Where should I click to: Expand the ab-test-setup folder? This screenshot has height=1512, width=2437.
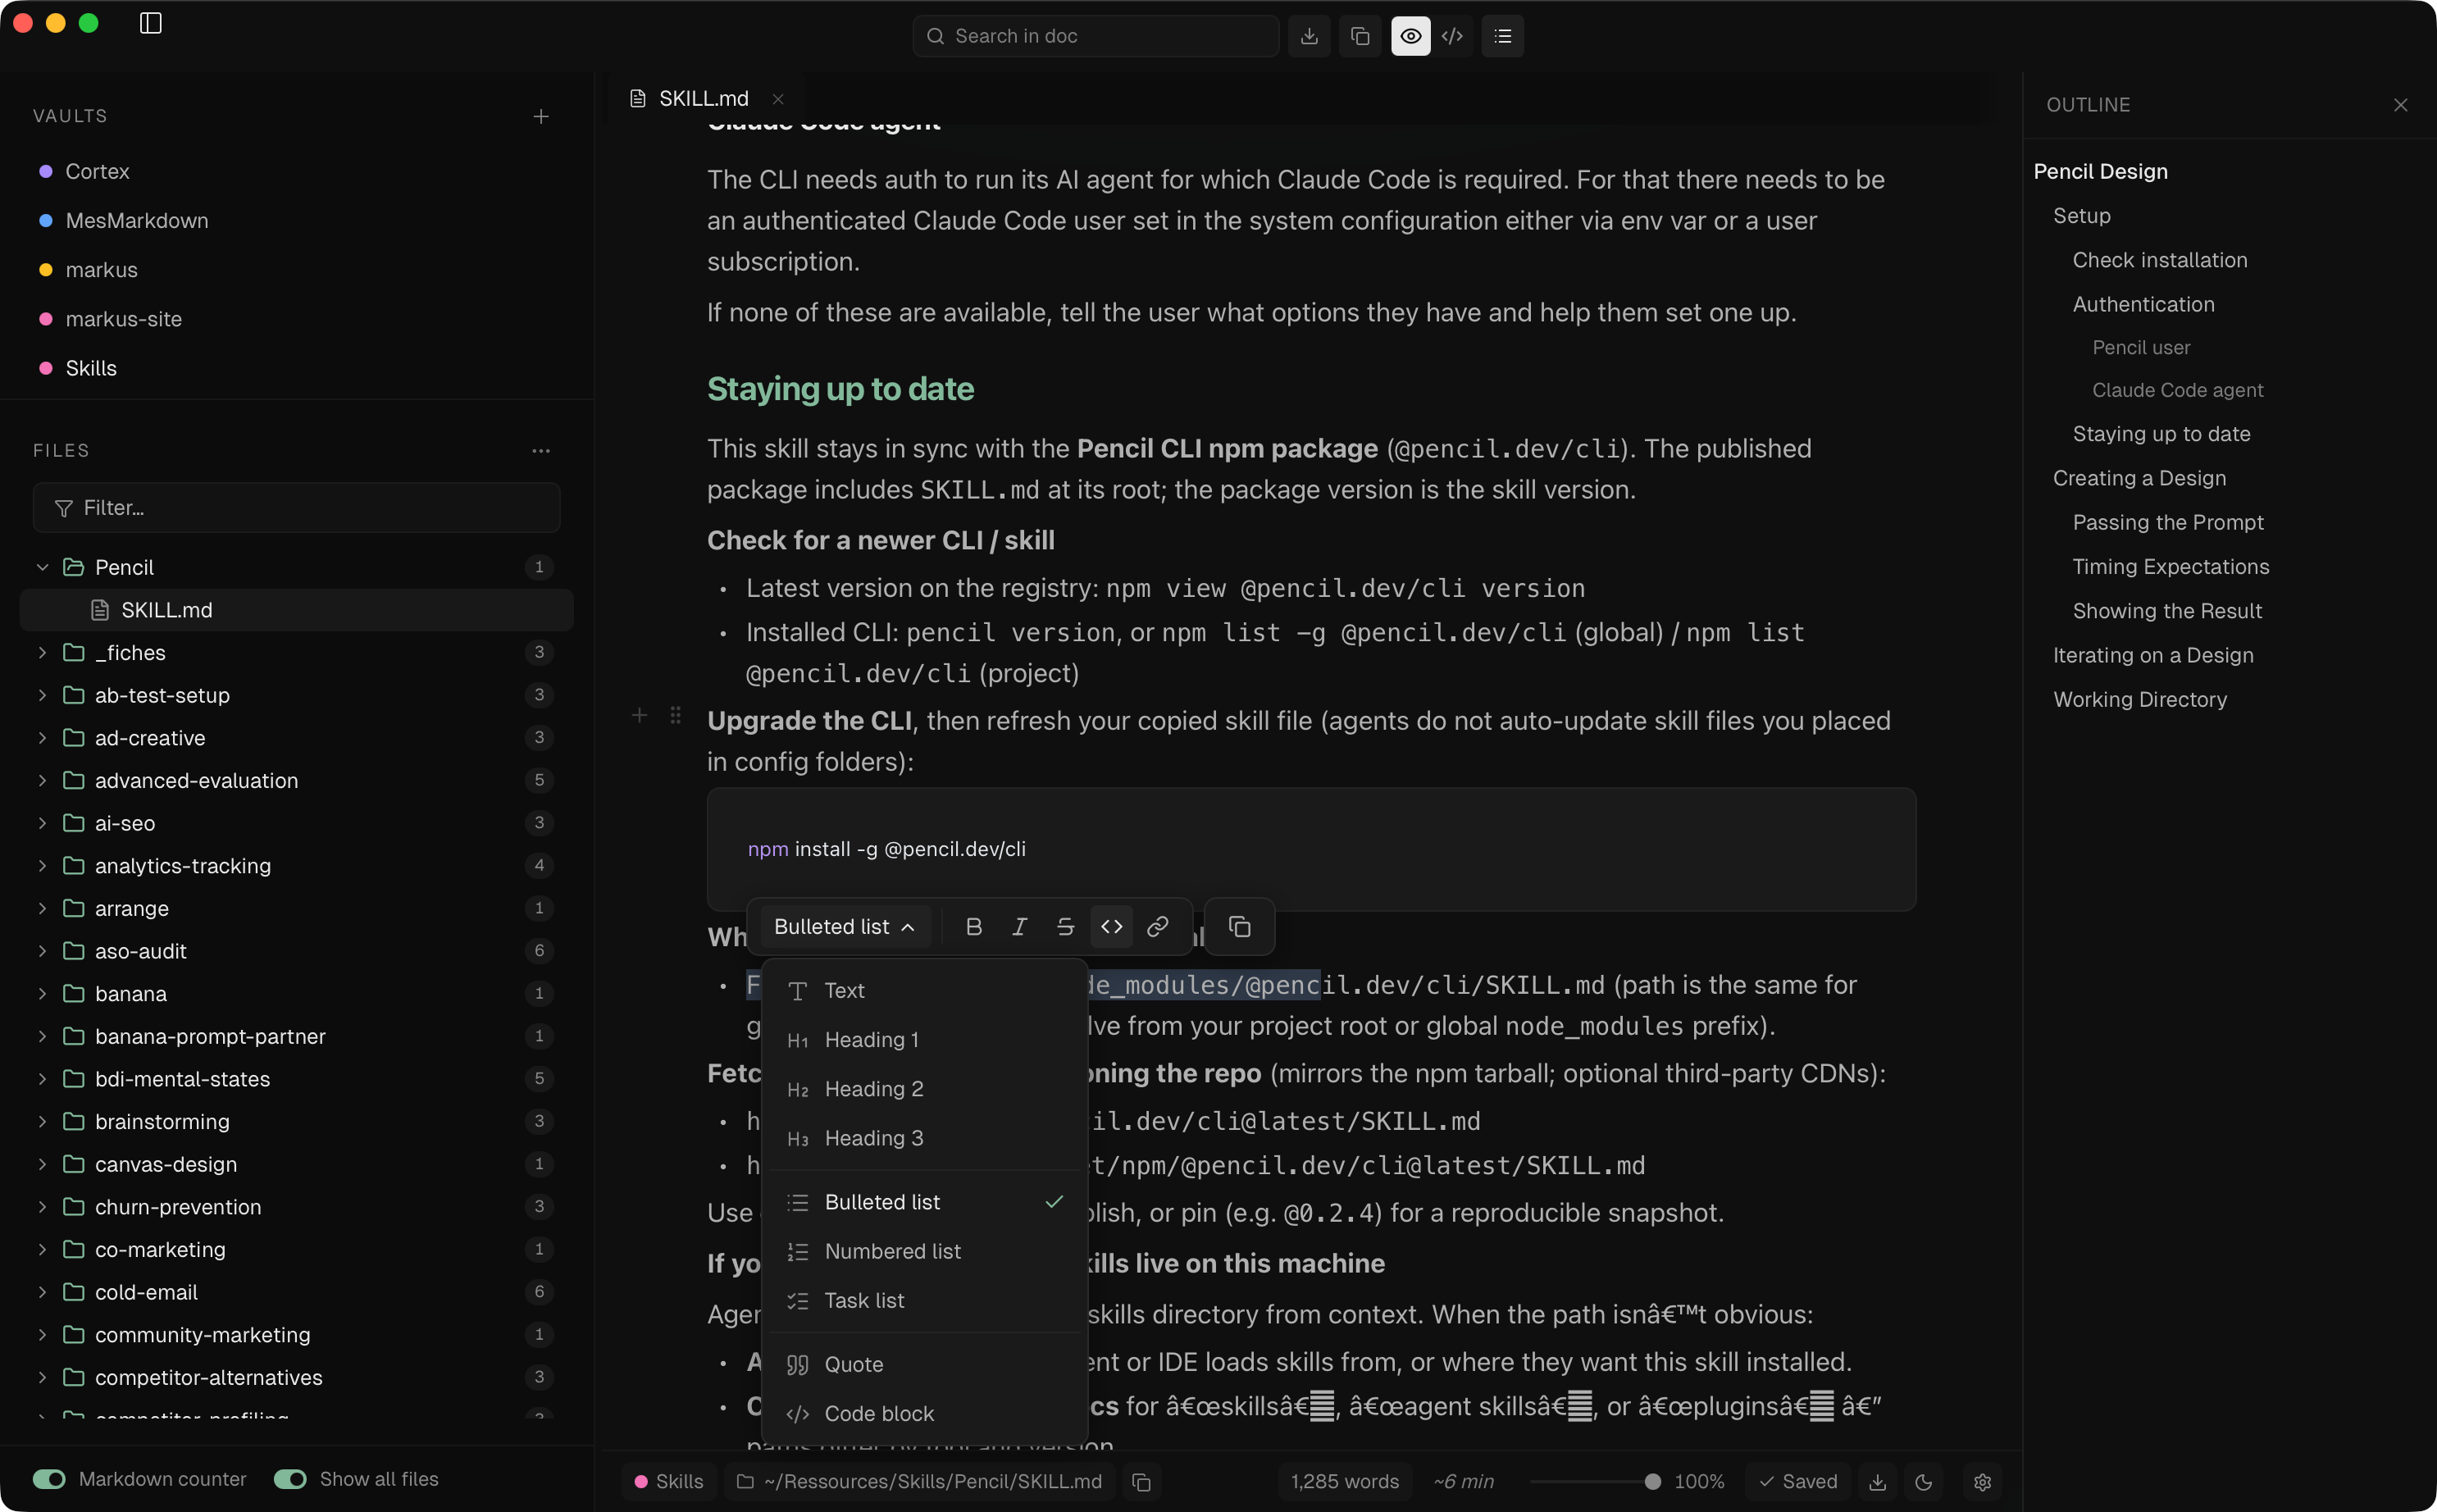[x=43, y=695]
